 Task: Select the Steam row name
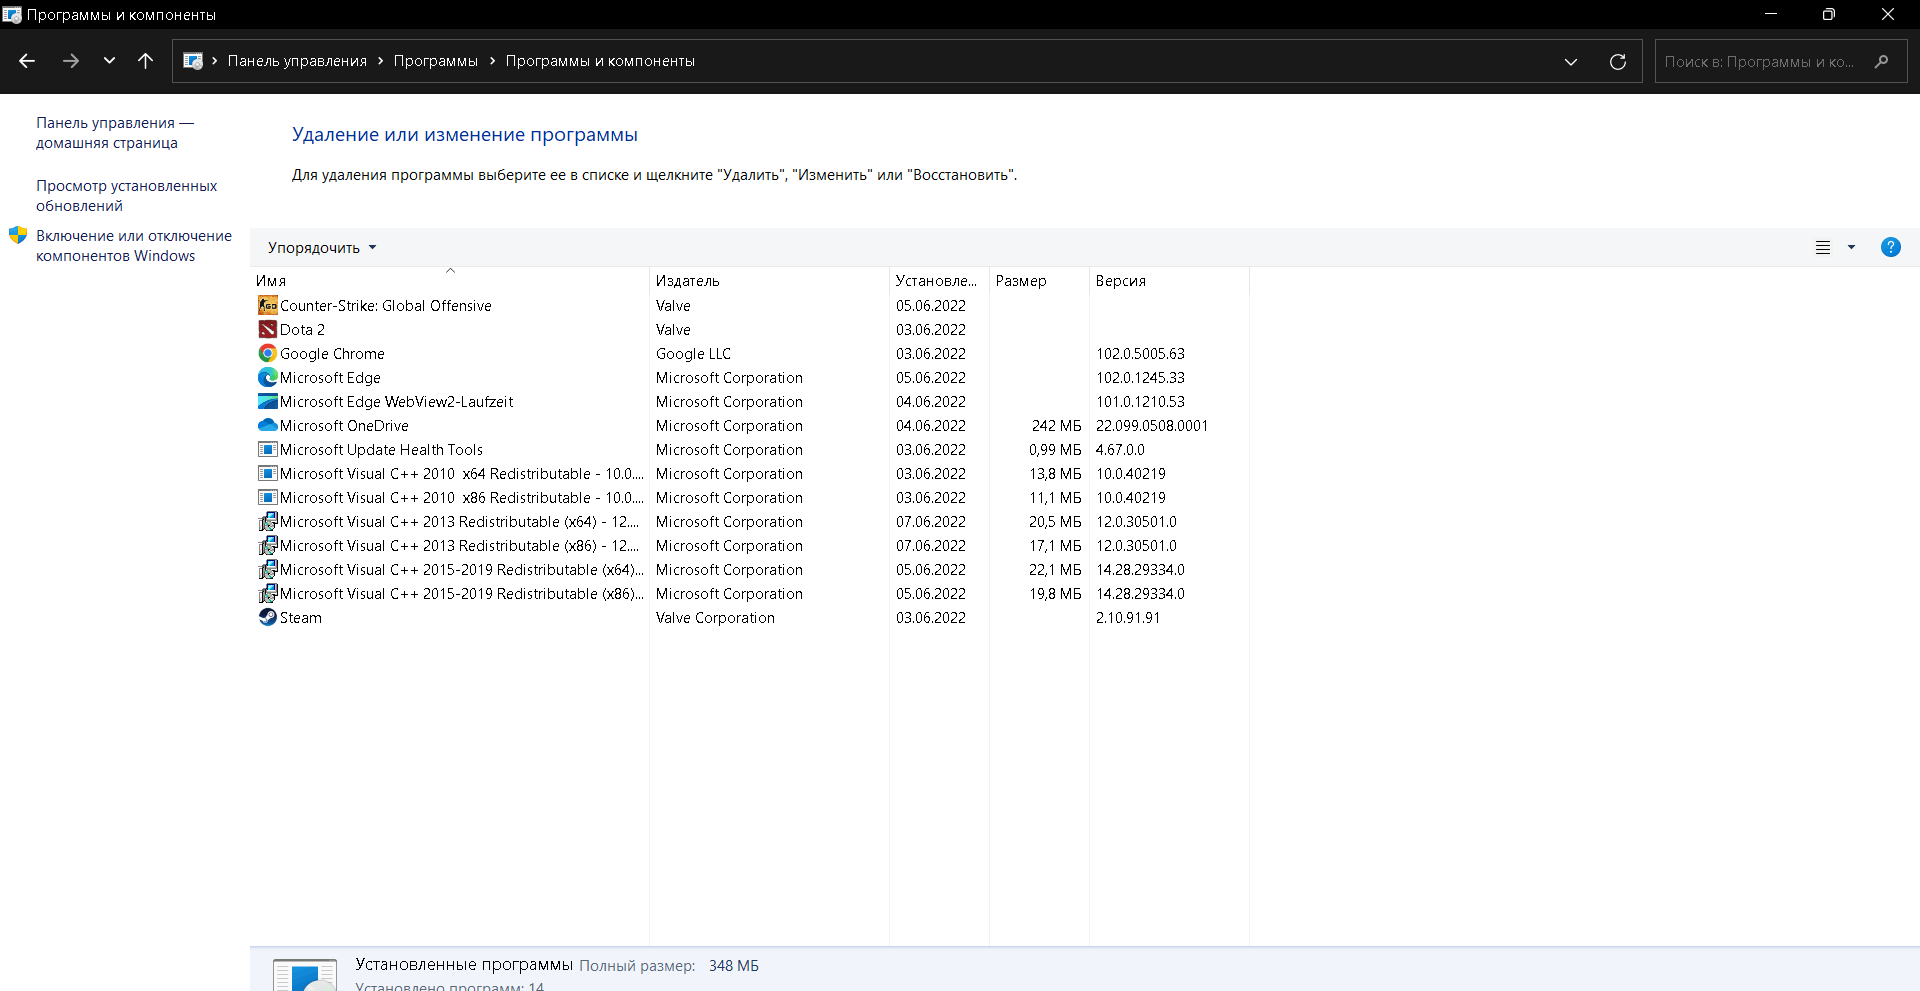click(x=301, y=617)
